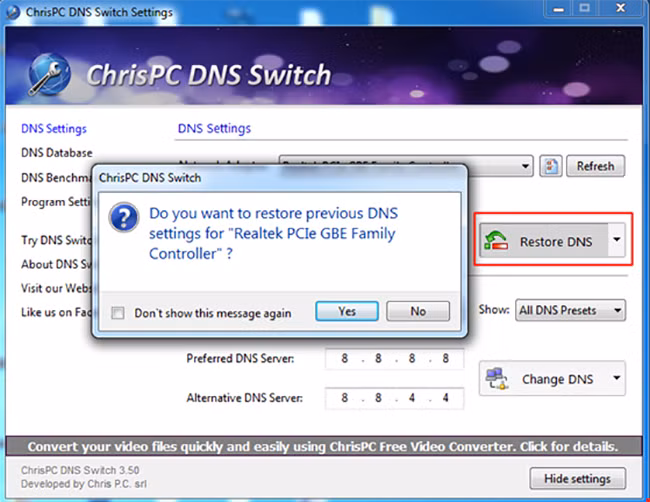Open DNS Database in the sidebar
Screen dimensions: 650x502
coord(56,153)
